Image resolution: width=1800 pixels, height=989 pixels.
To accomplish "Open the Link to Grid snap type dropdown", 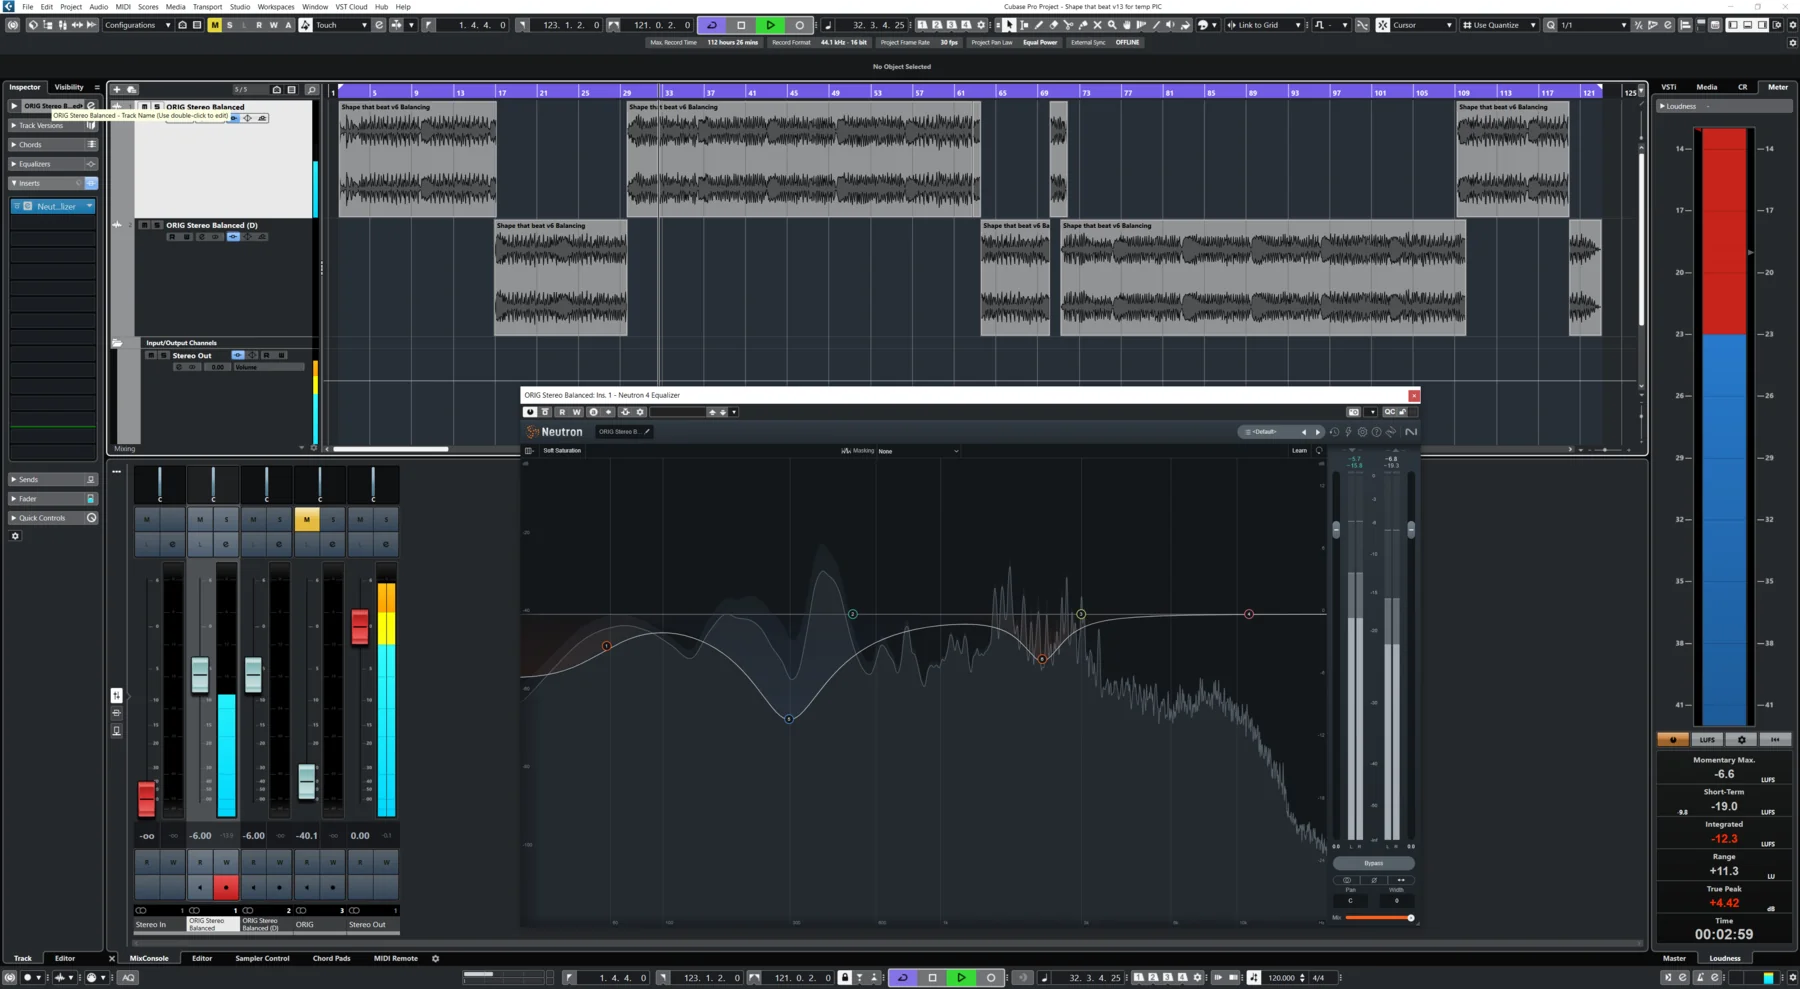I will pyautogui.click(x=1265, y=25).
